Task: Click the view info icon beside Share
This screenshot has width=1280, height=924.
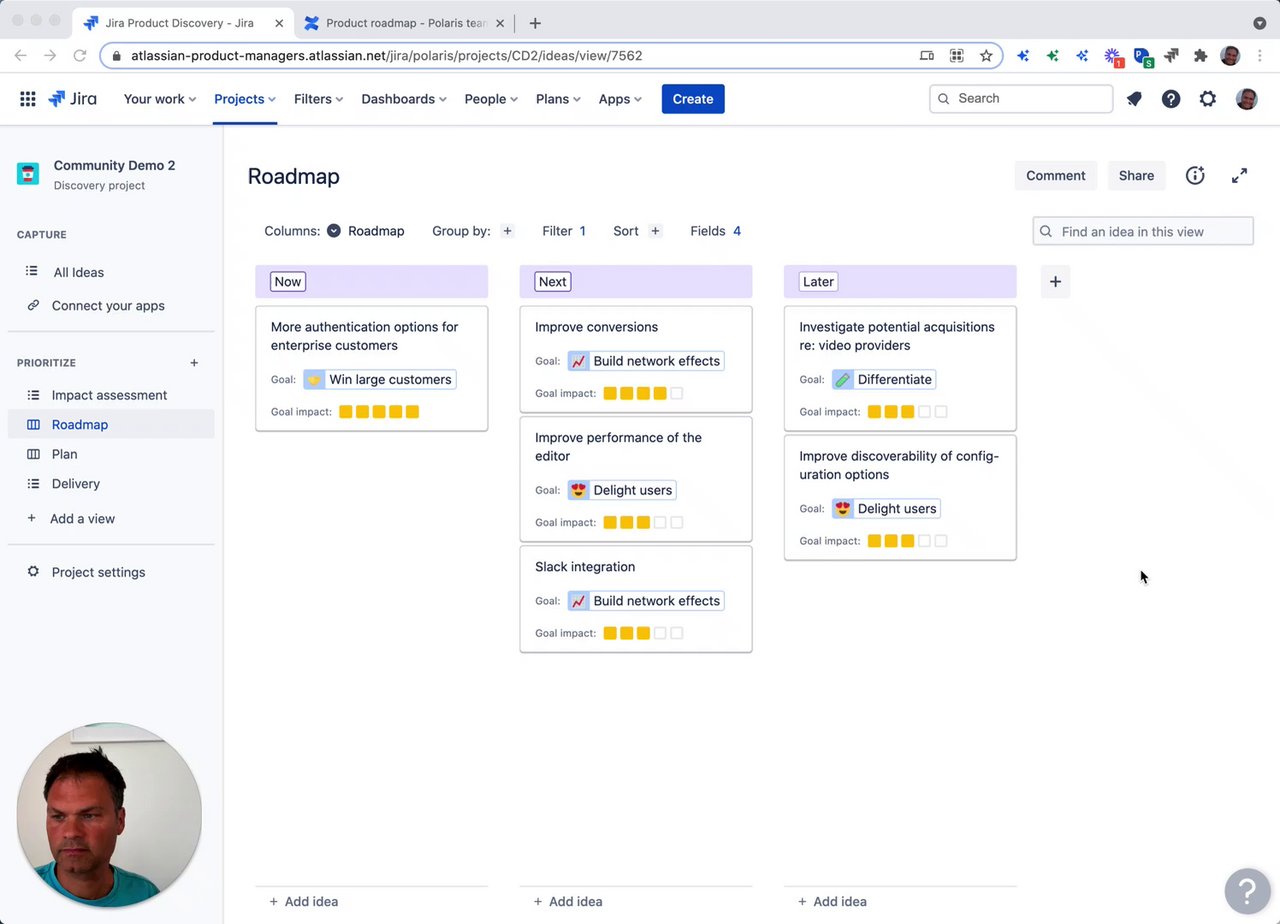Action: coord(1195,176)
